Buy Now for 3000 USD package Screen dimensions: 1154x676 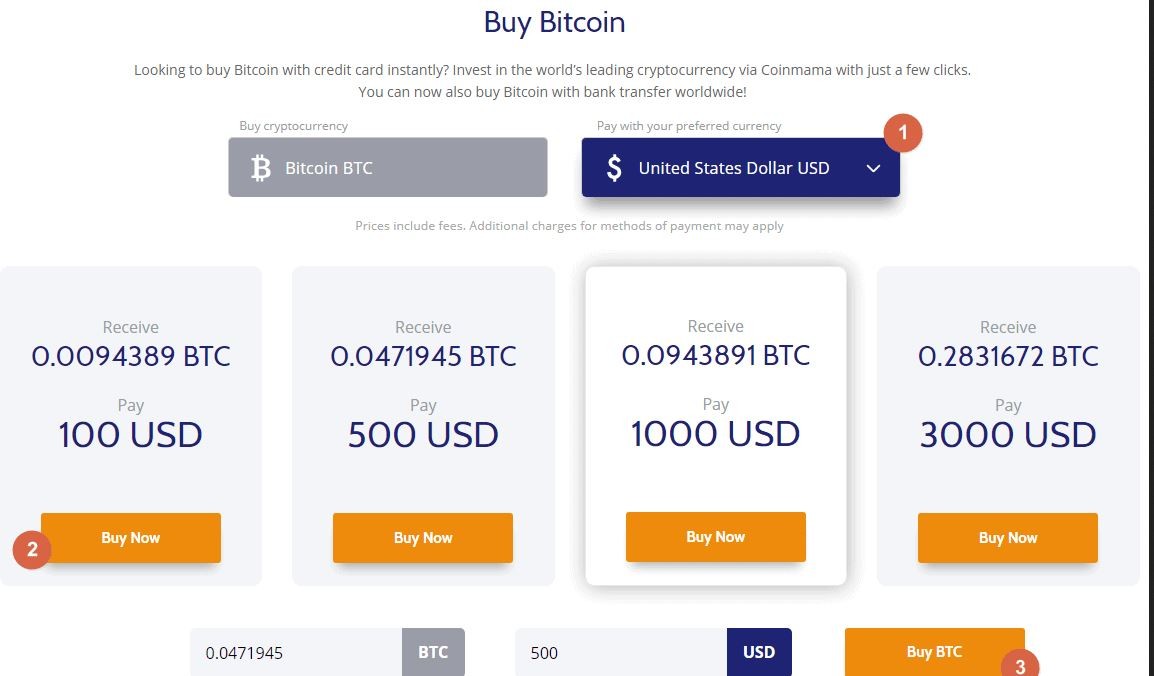pyautogui.click(x=1008, y=538)
